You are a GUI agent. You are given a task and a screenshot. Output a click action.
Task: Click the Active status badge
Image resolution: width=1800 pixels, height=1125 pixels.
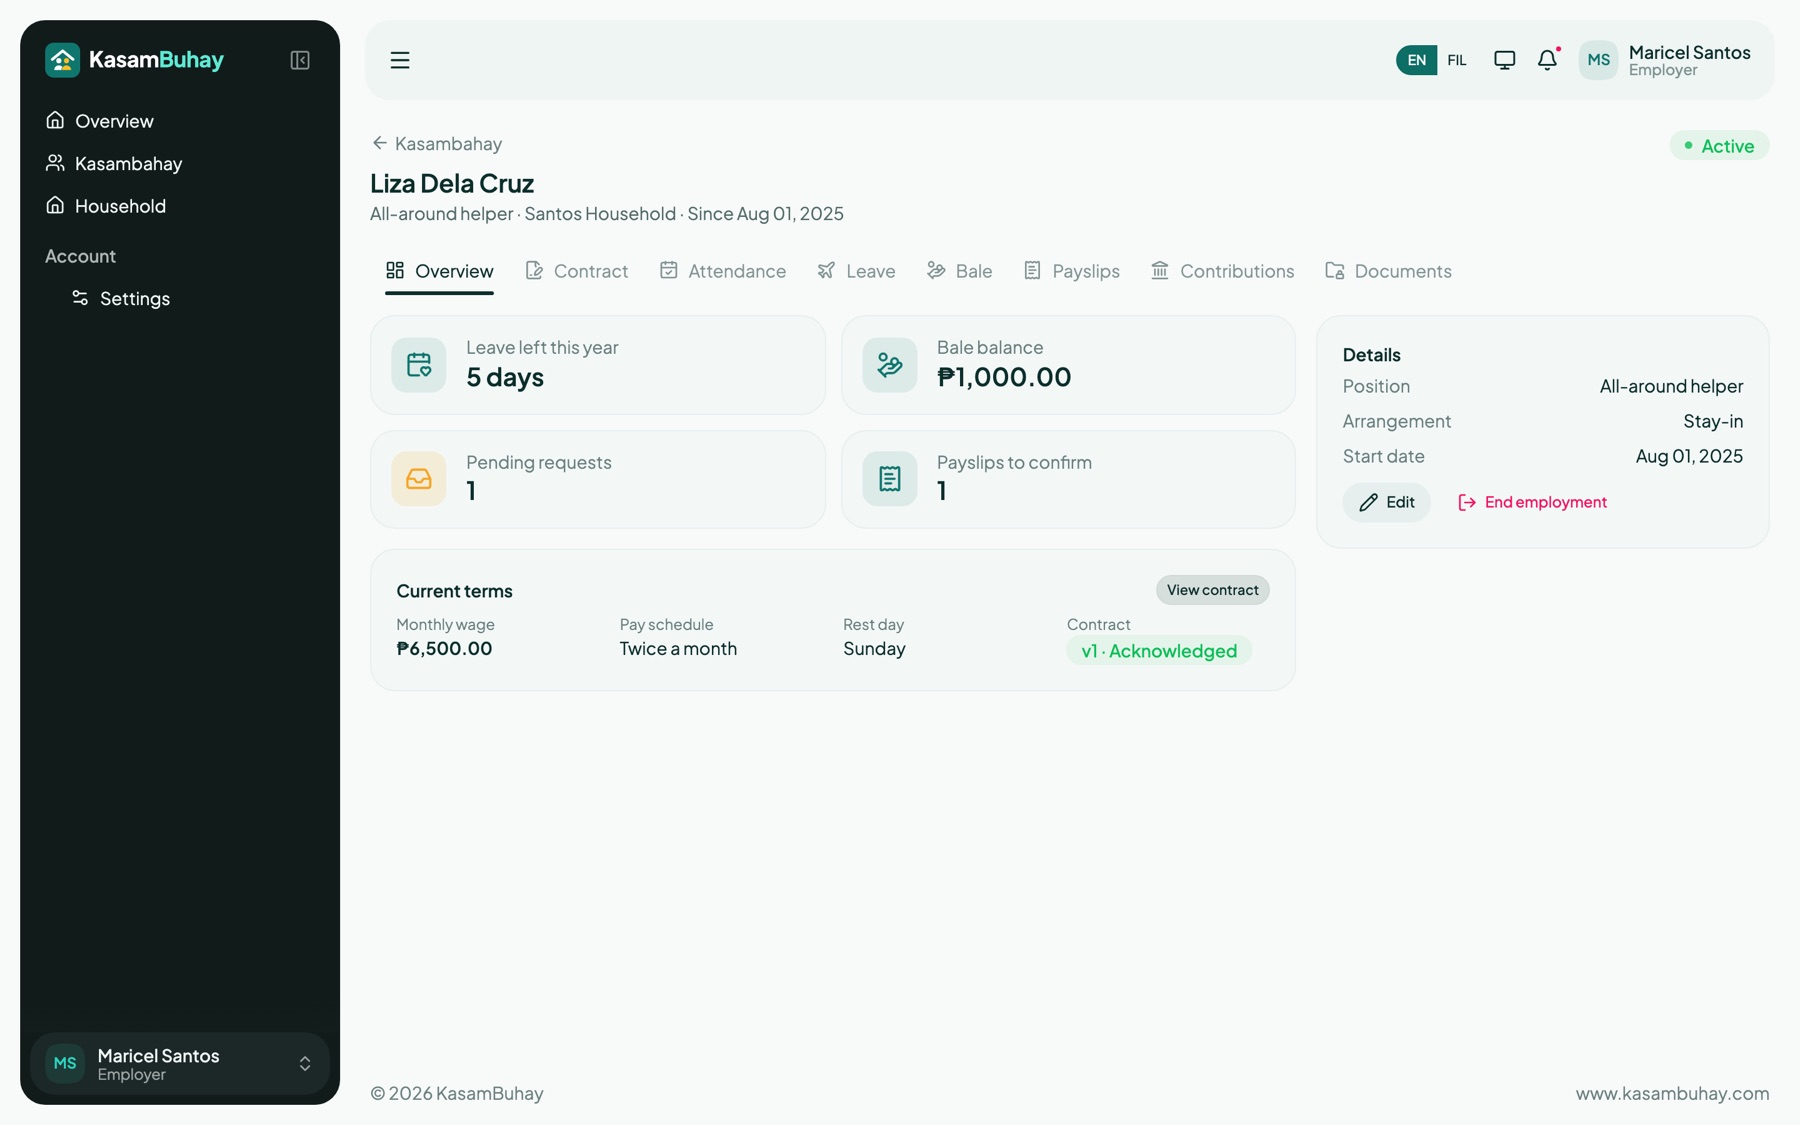1719,146
